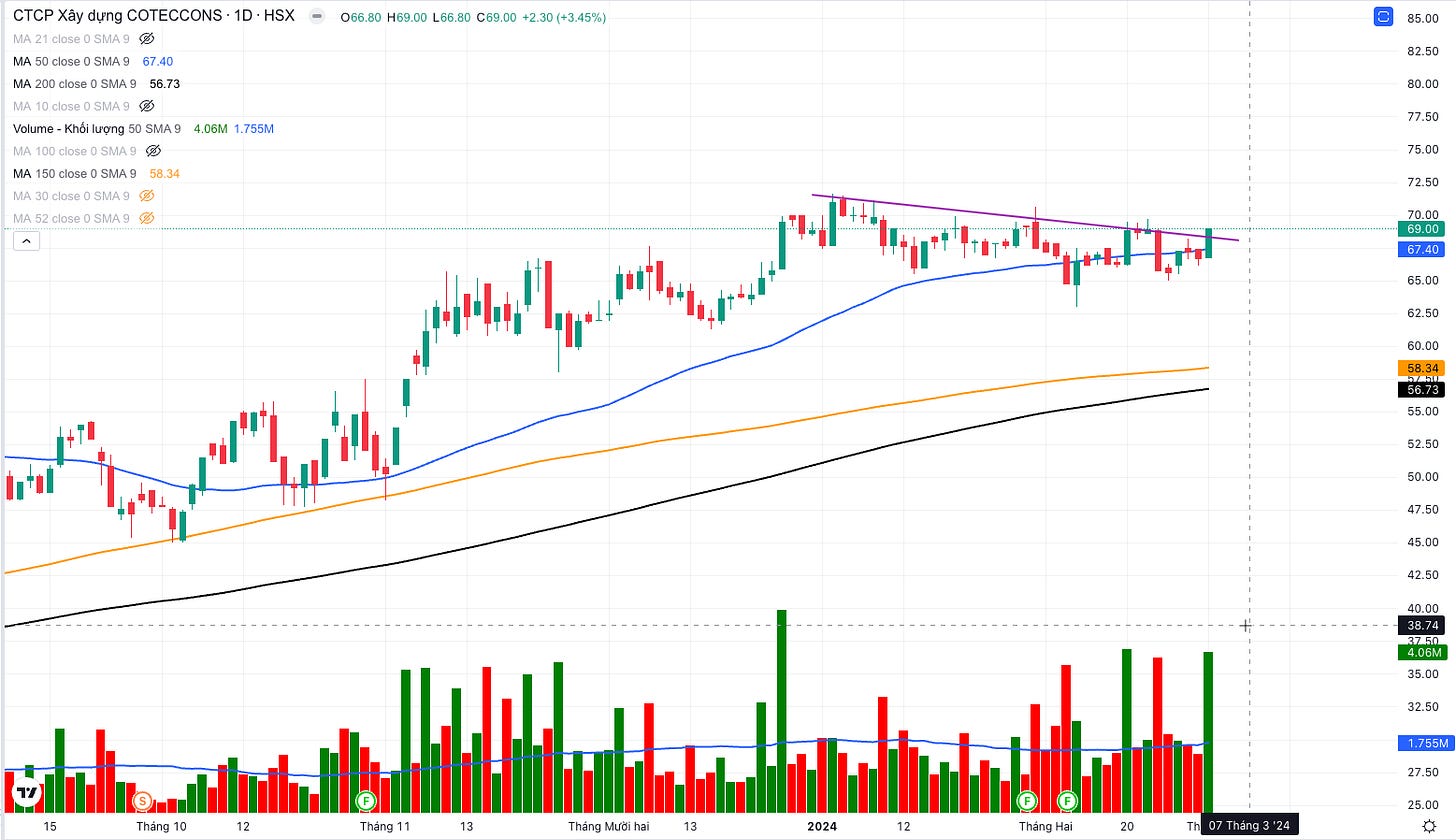Click the orange S split marker near Tháng 10

click(142, 801)
